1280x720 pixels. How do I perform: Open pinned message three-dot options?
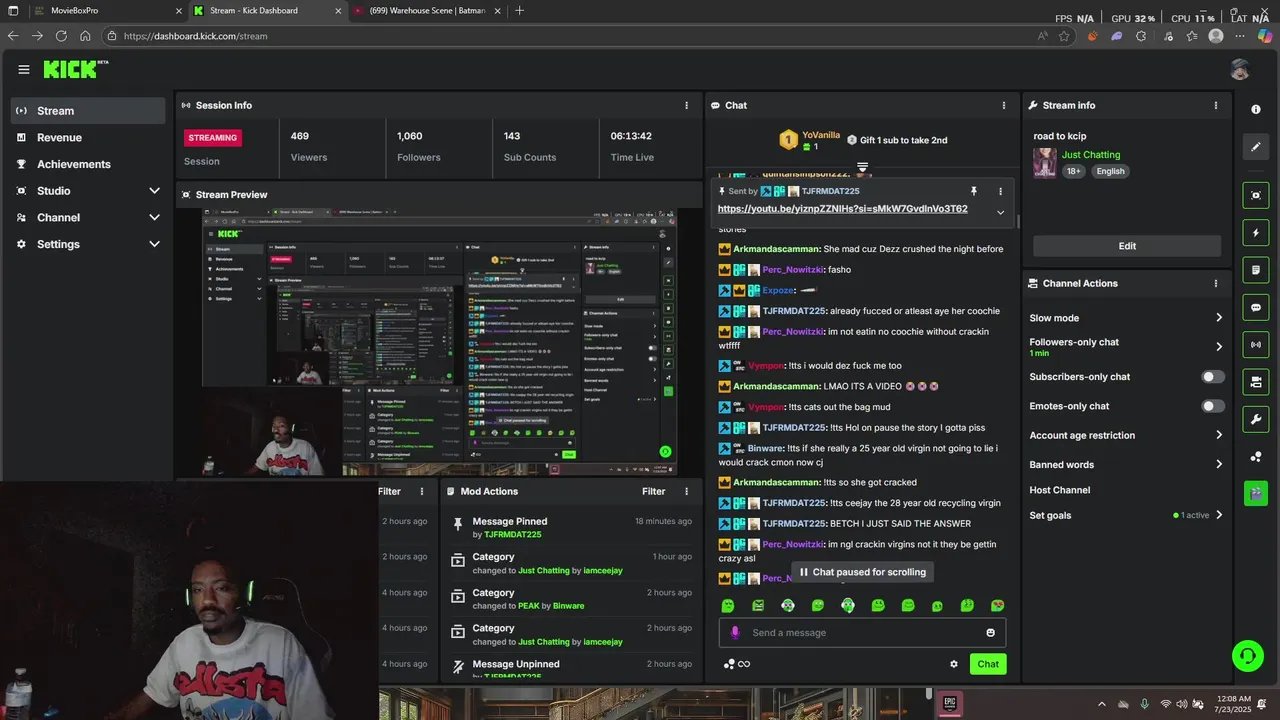[x=1000, y=191]
